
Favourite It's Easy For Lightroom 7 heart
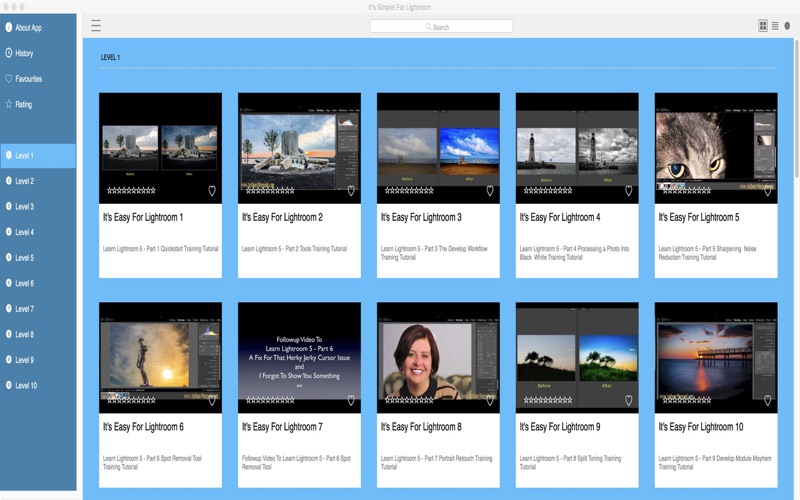tap(351, 400)
